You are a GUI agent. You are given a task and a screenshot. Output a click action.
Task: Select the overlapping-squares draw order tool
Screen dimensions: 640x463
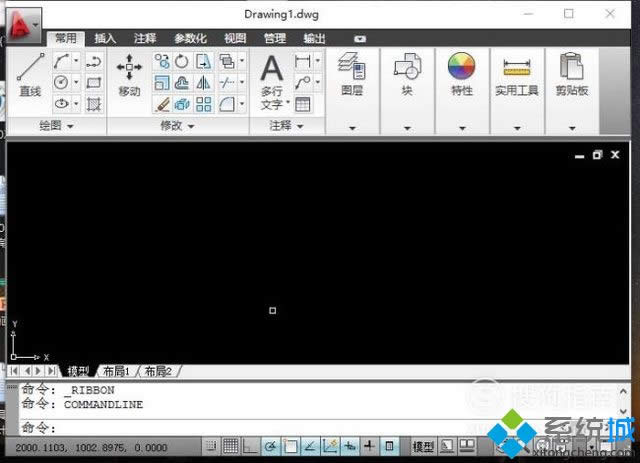click(227, 61)
